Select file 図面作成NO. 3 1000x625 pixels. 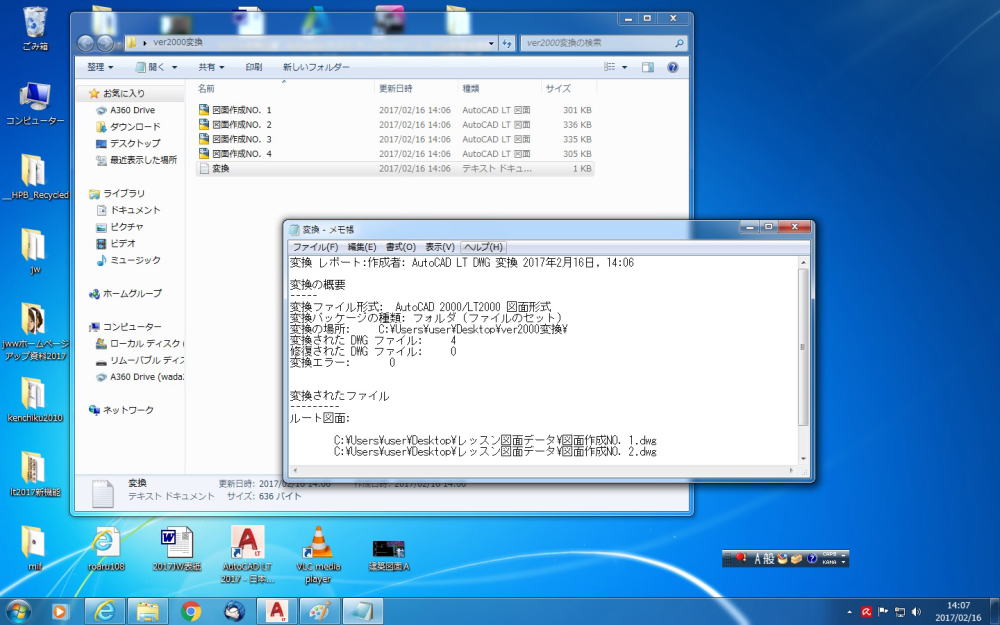pyautogui.click(x=395, y=139)
